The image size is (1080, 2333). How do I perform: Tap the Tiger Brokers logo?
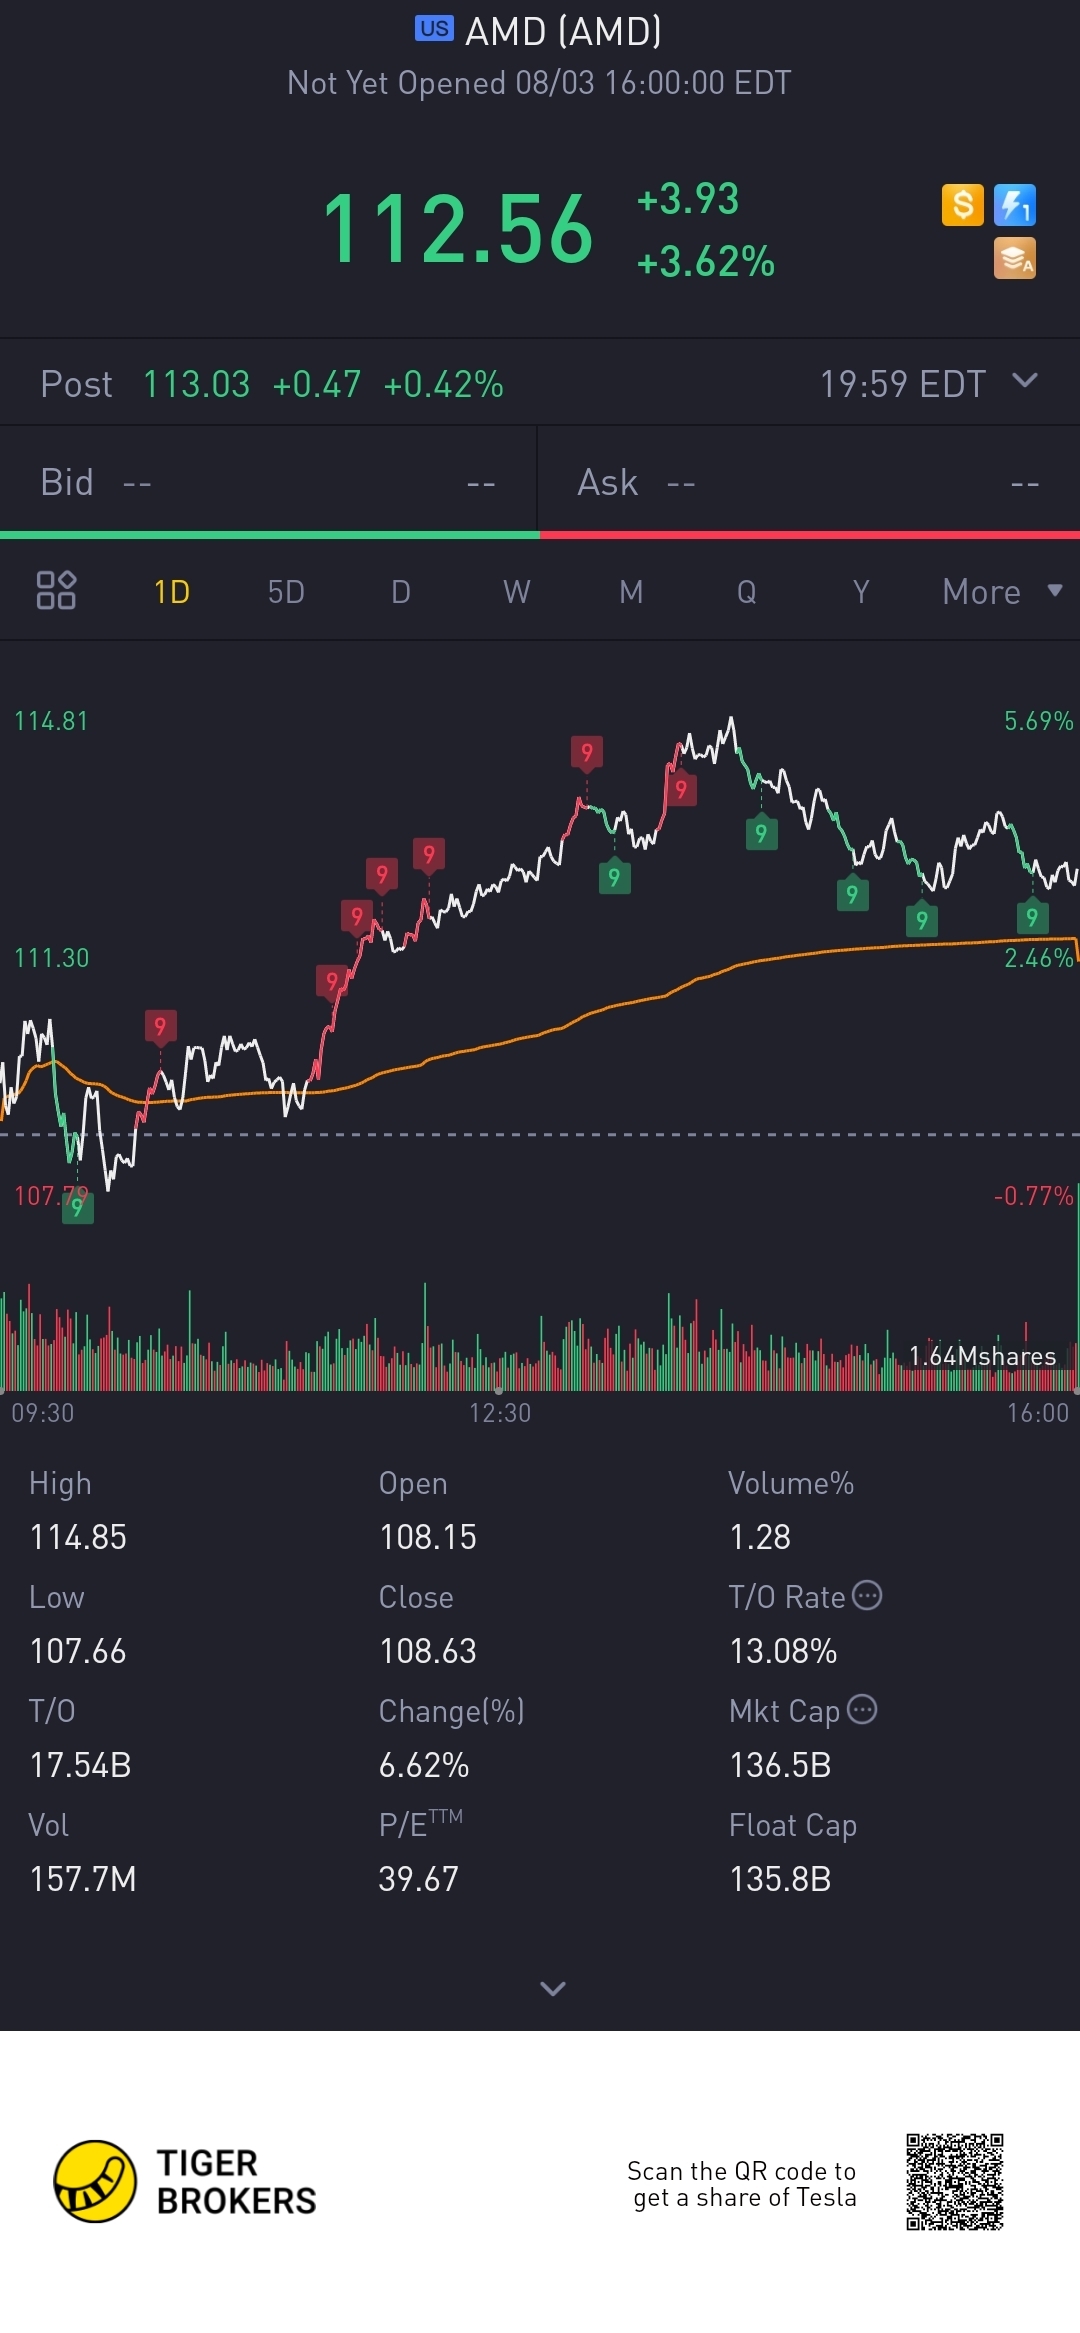186,2181
